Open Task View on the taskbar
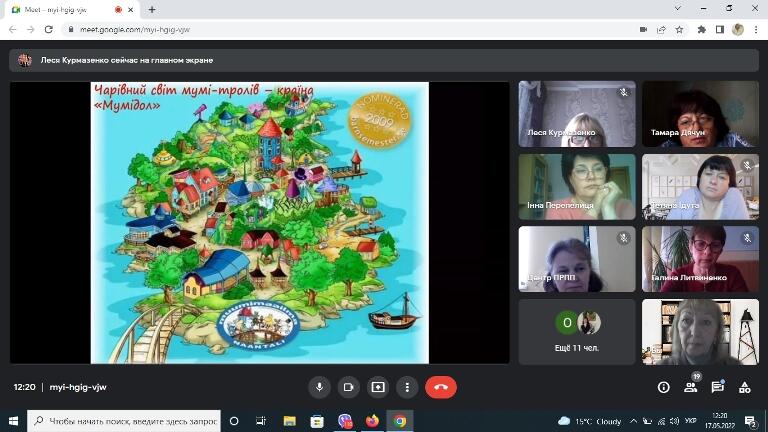Image resolution: width=768 pixels, height=432 pixels. 261,421
